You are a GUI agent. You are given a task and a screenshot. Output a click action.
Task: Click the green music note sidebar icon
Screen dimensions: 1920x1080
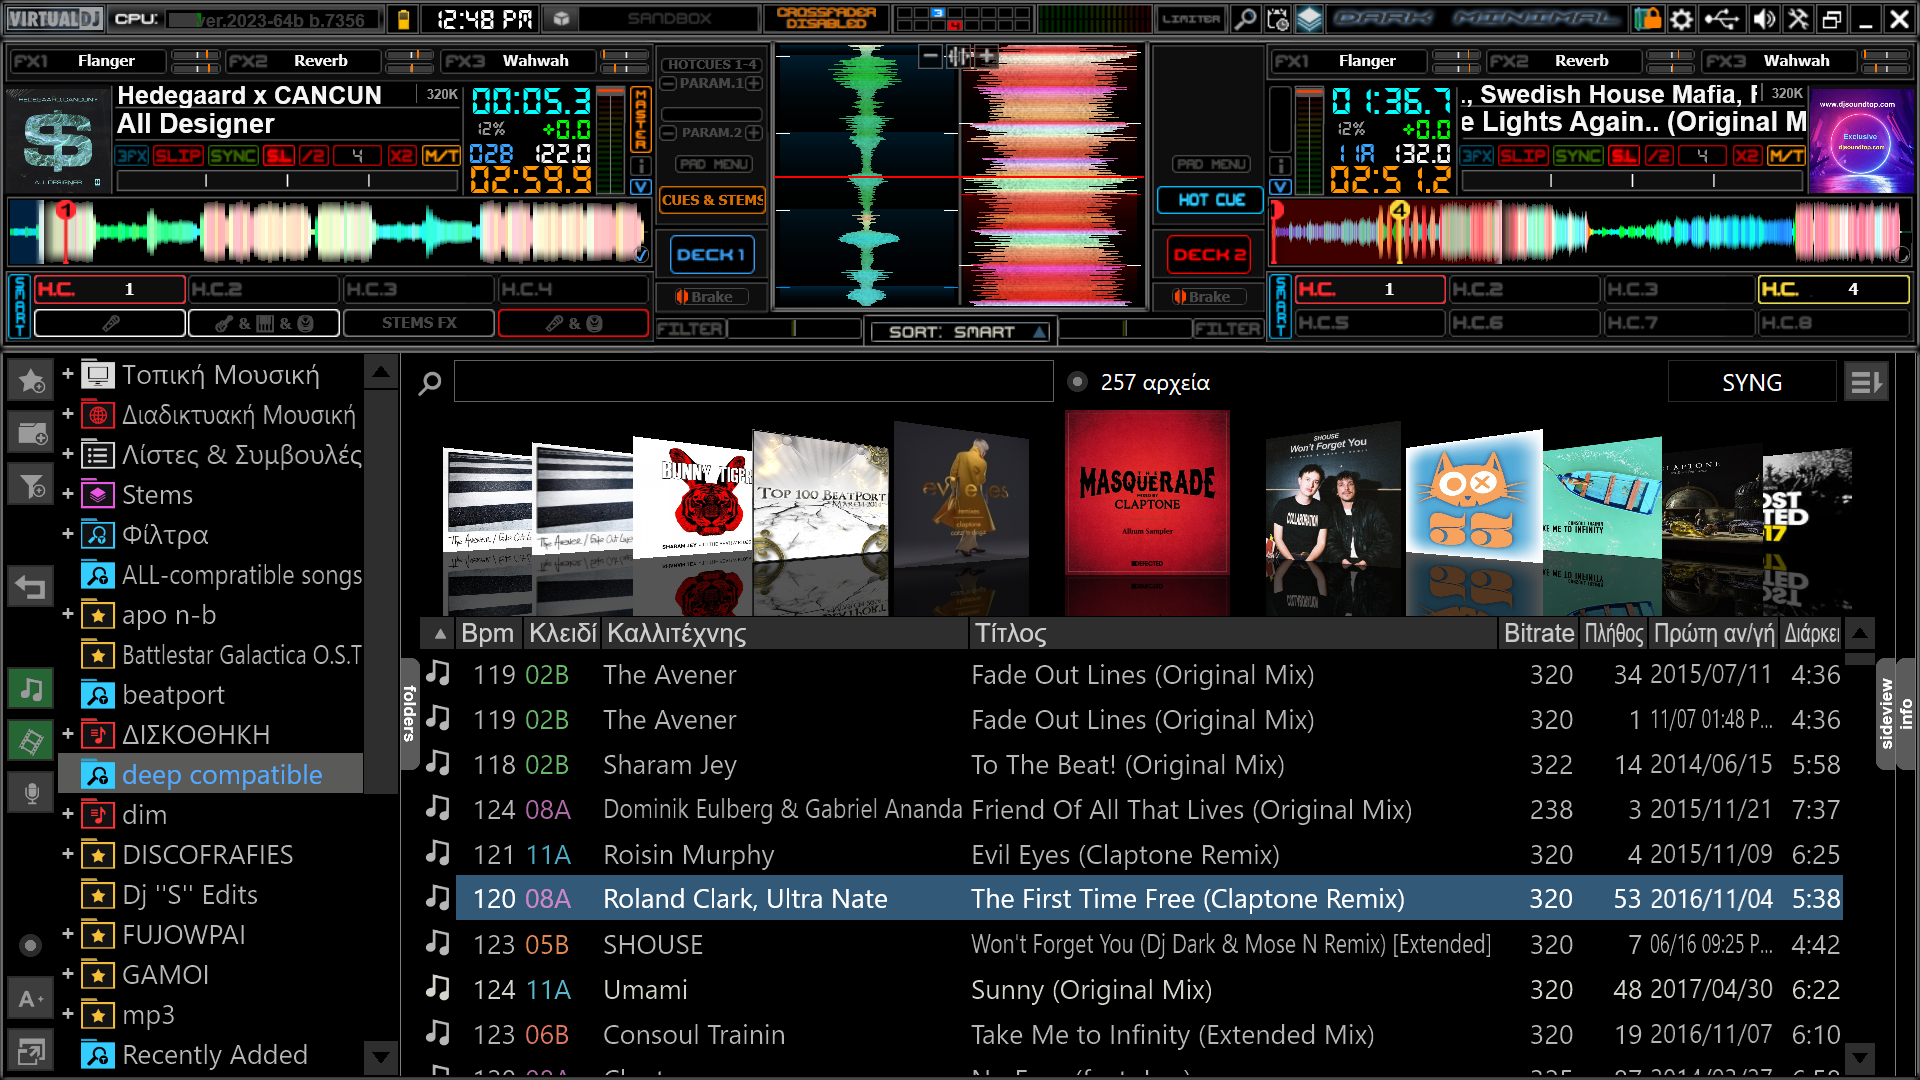tap(31, 689)
